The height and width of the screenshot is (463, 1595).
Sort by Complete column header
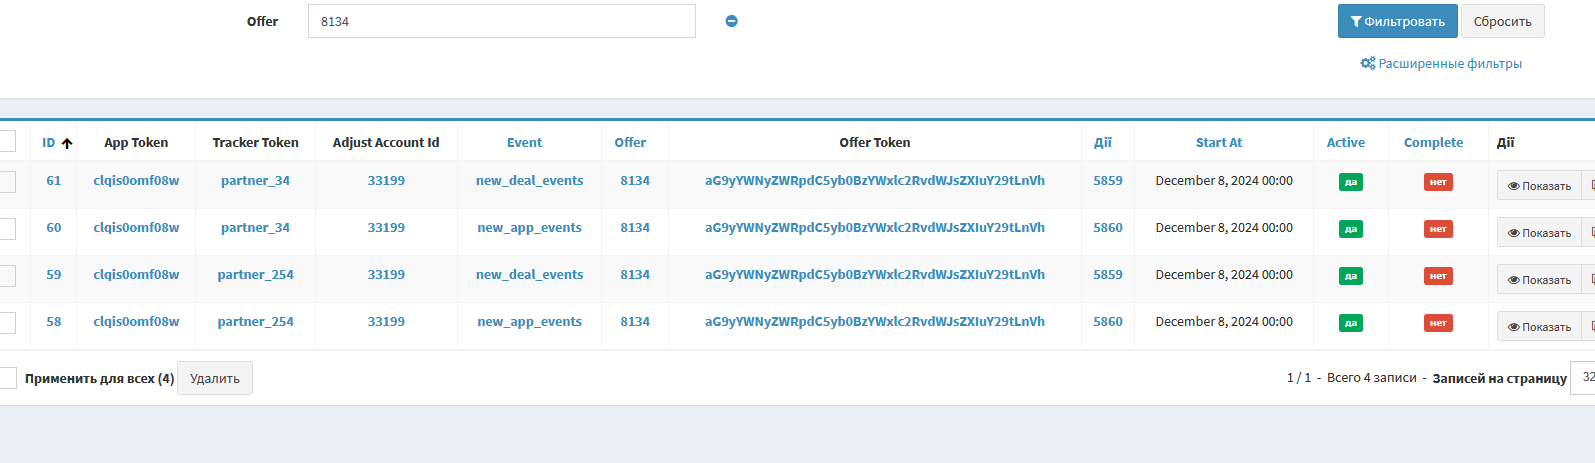pos(1433,142)
